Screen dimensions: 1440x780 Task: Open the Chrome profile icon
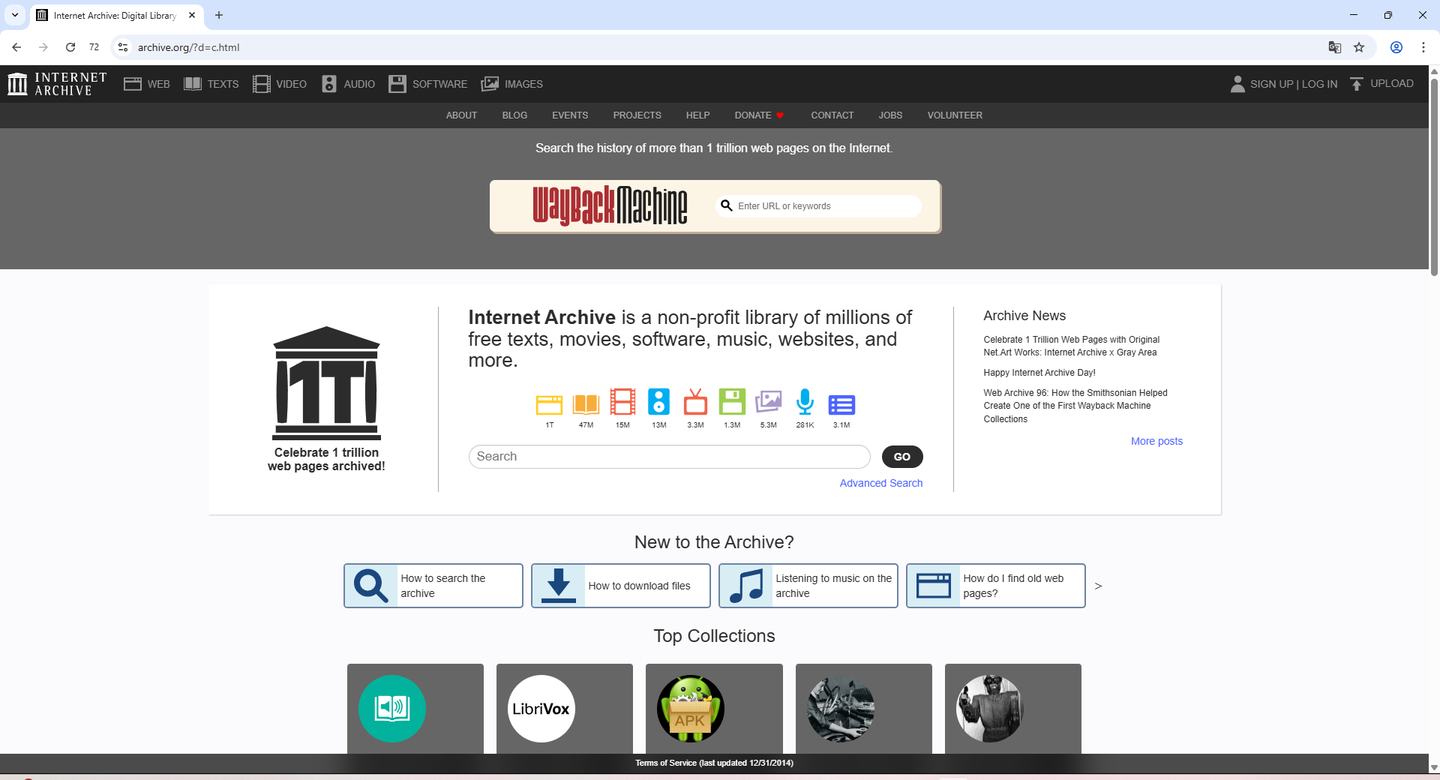point(1397,47)
